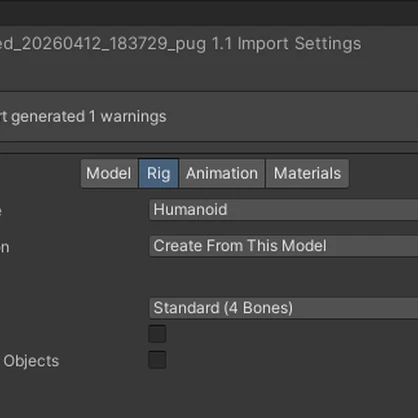
Task: Open the Humanoid animation type dropdown
Action: pos(284,210)
